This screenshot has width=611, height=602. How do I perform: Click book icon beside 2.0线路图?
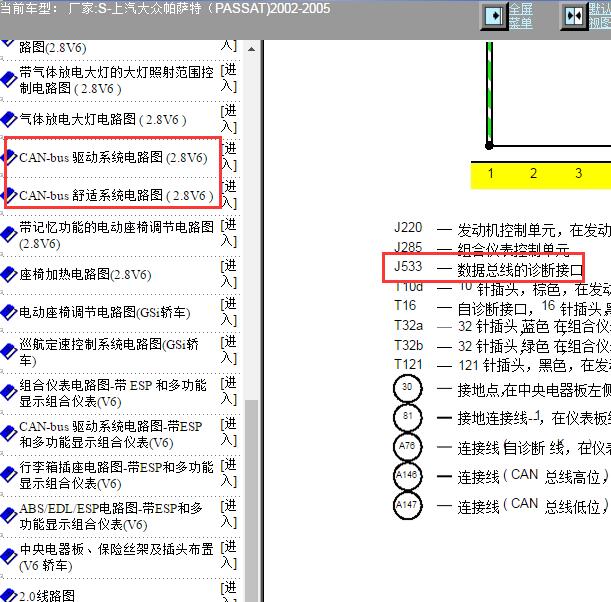[8, 595]
